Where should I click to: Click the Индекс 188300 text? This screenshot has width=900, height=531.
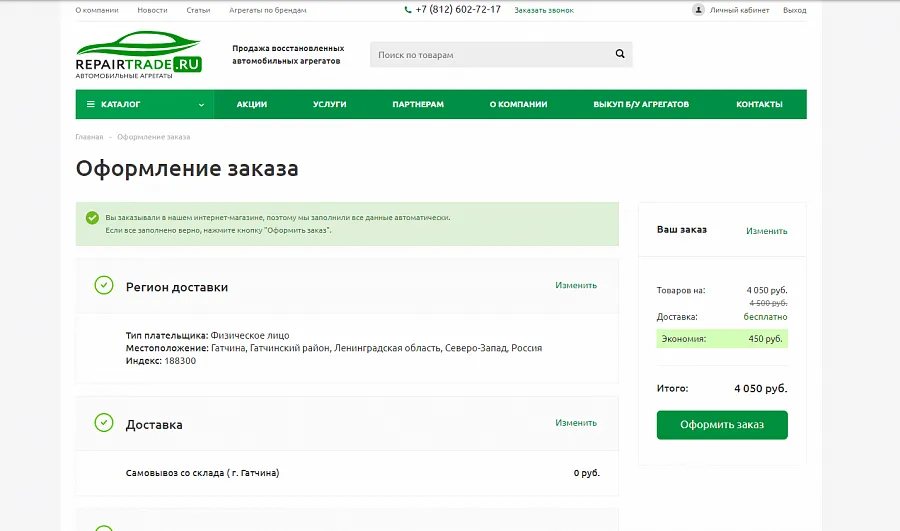click(161, 361)
